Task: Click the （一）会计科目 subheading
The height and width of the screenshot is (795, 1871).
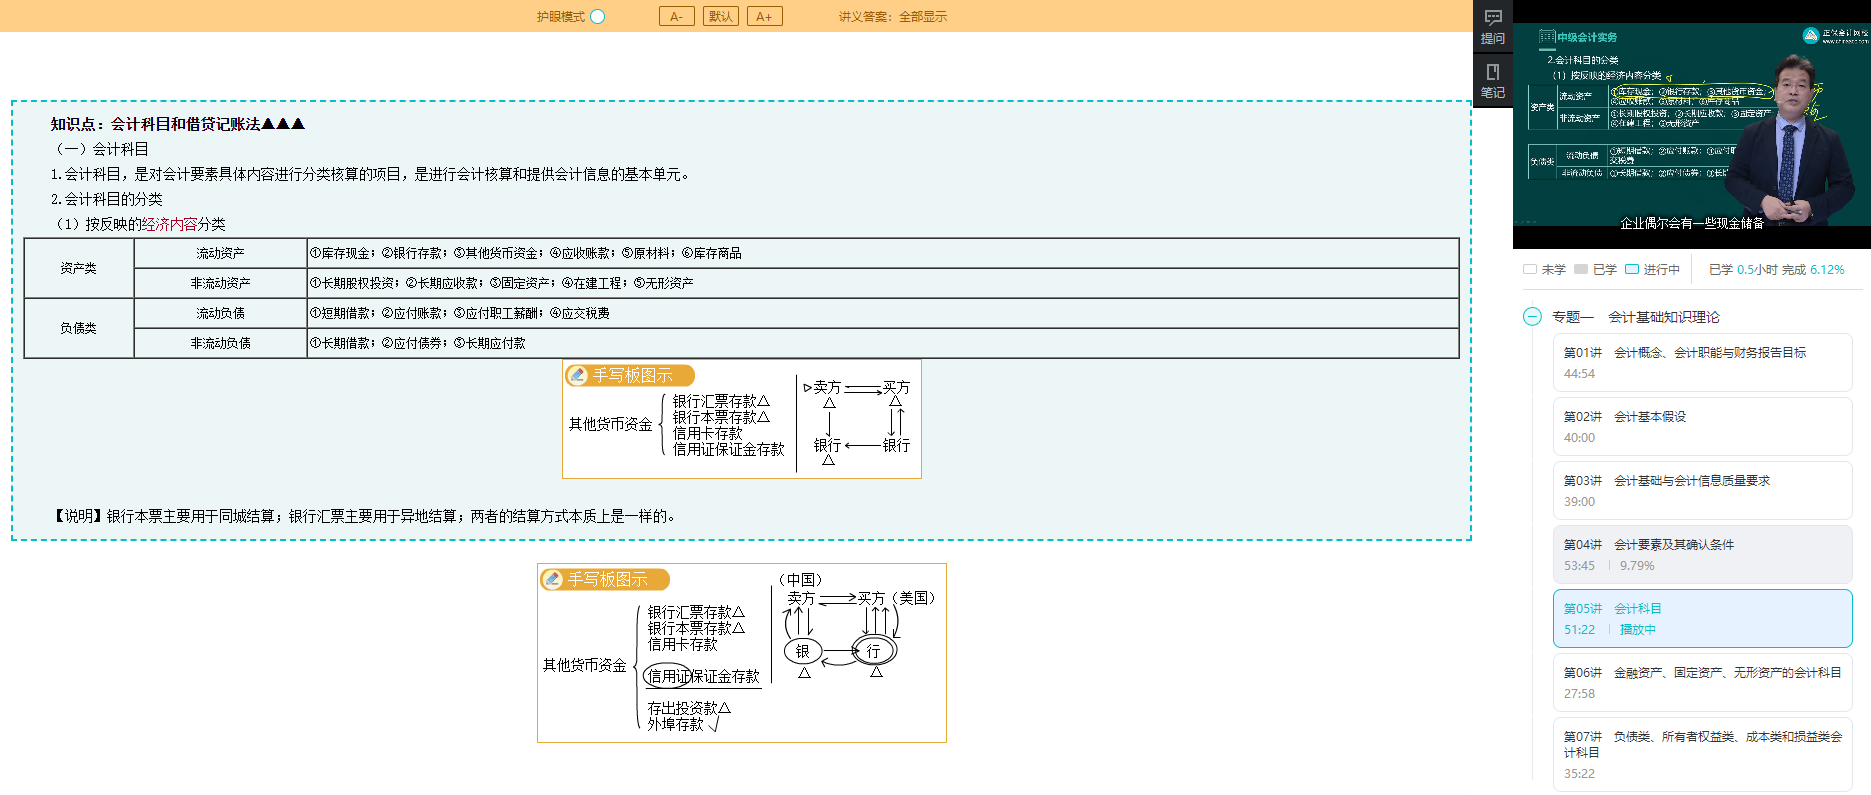Action: click(x=100, y=149)
